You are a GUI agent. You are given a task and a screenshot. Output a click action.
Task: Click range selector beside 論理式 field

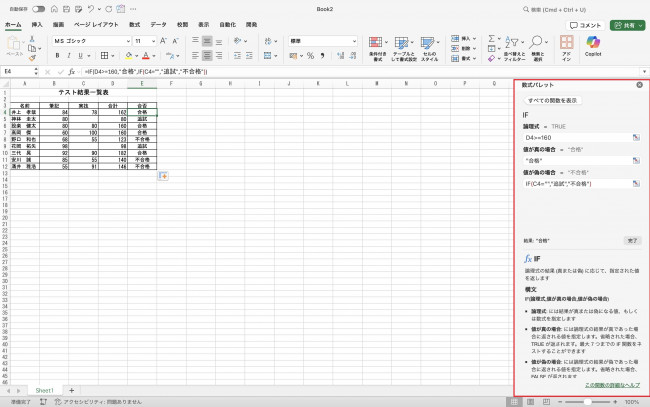coord(634,137)
